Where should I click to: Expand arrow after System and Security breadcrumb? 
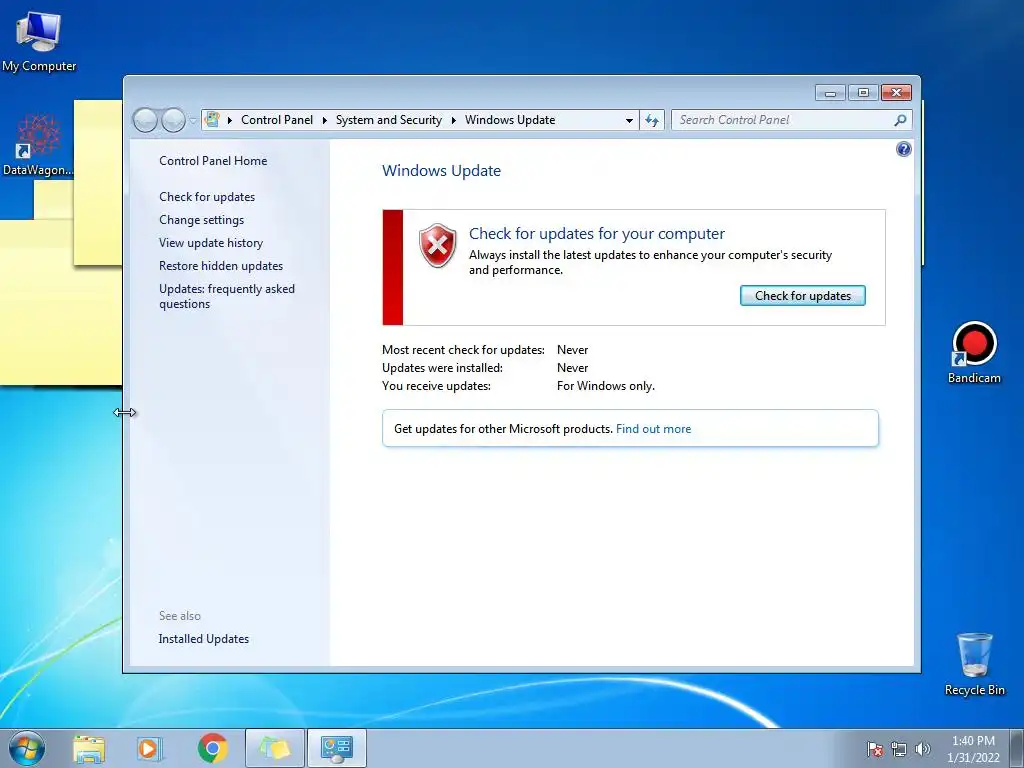pyautogui.click(x=453, y=120)
